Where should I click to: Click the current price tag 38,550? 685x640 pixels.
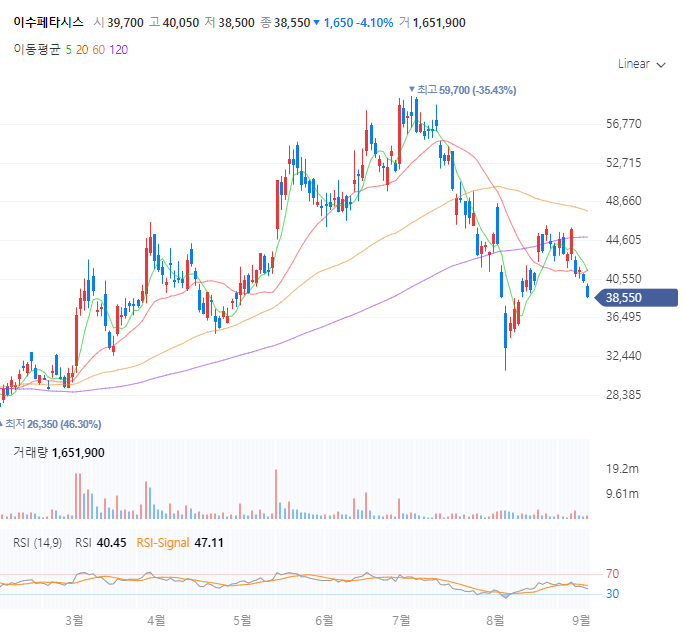point(637,298)
